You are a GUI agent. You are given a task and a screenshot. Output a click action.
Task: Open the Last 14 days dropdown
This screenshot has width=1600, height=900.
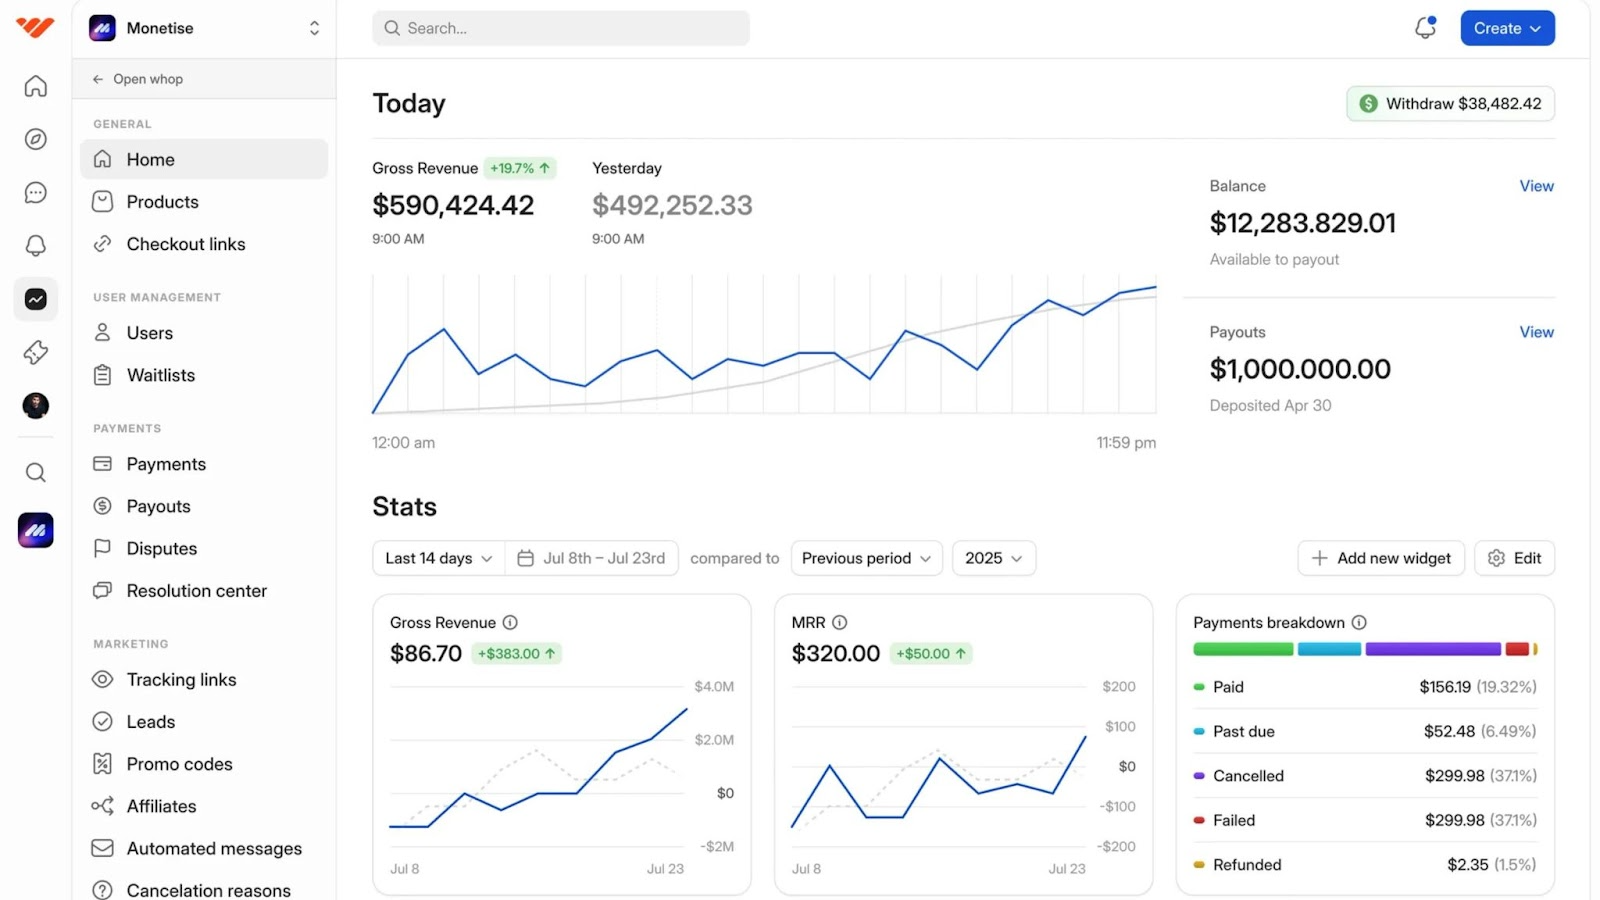point(438,558)
